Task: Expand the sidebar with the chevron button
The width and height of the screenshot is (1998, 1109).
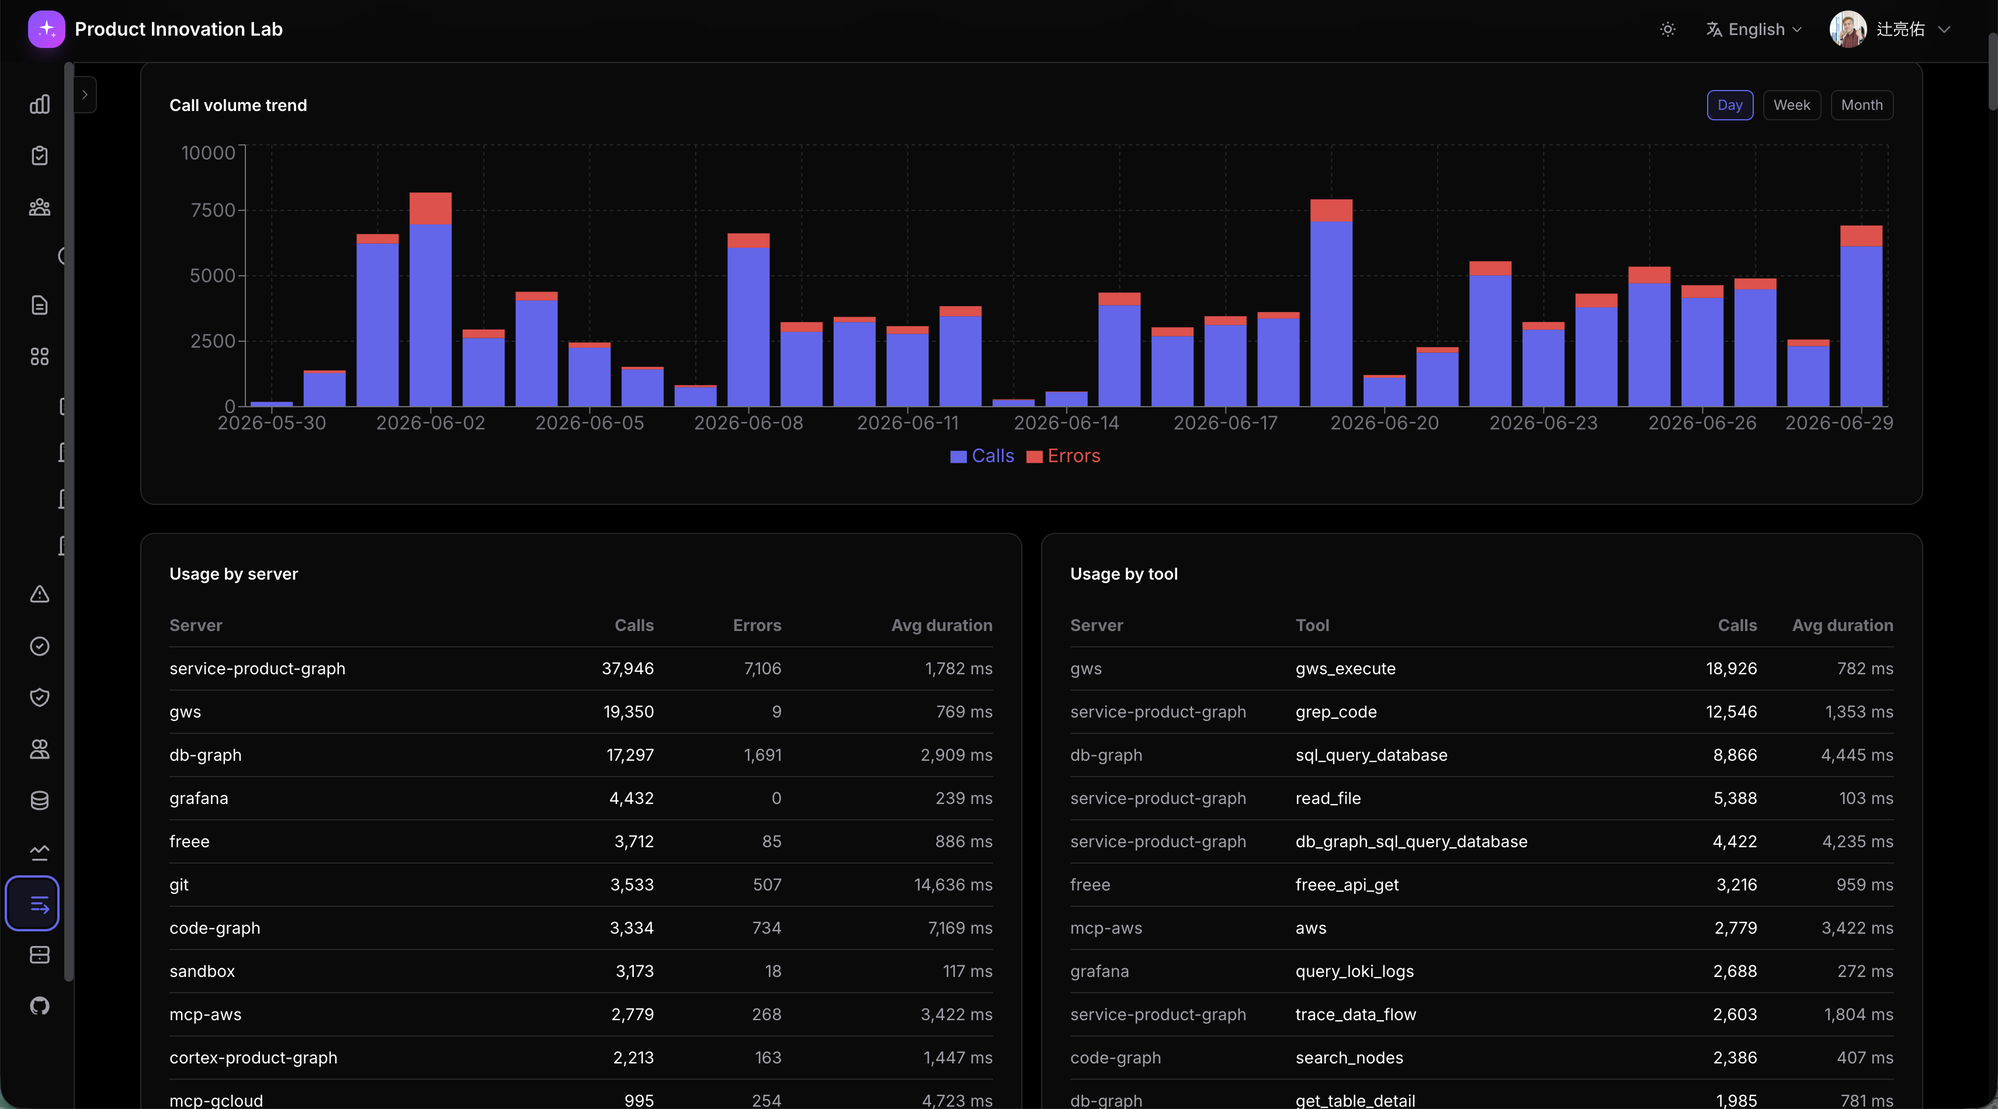Action: [x=85, y=95]
